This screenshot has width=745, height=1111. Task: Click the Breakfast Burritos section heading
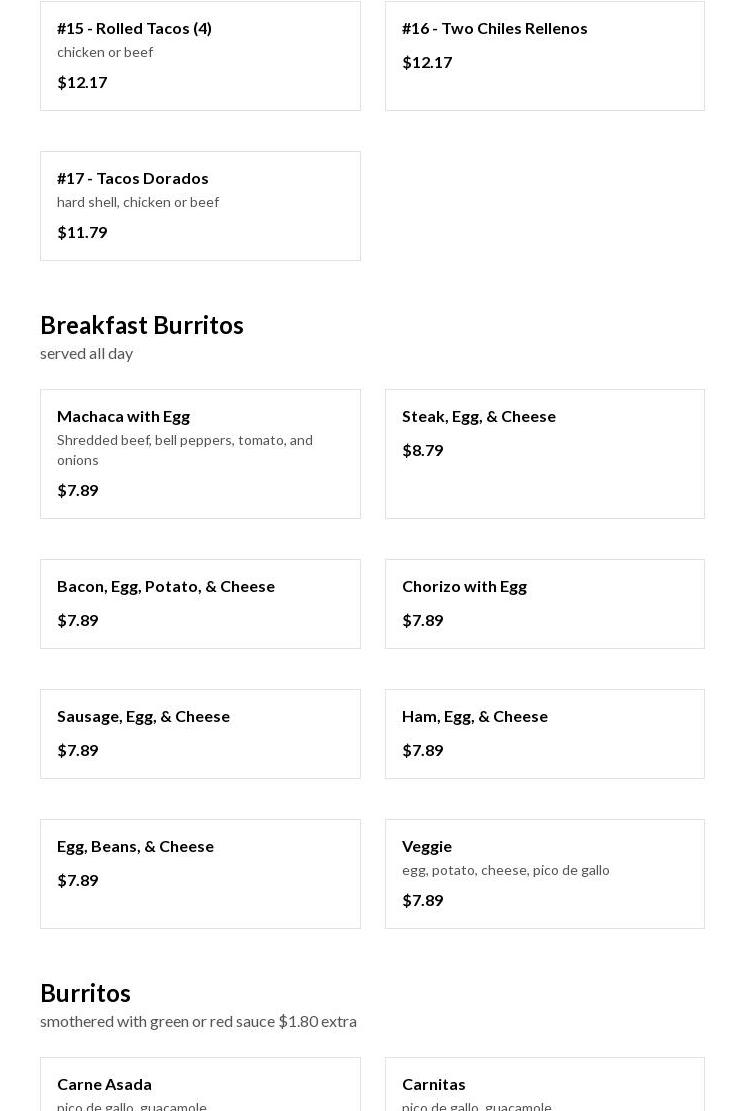click(x=142, y=325)
